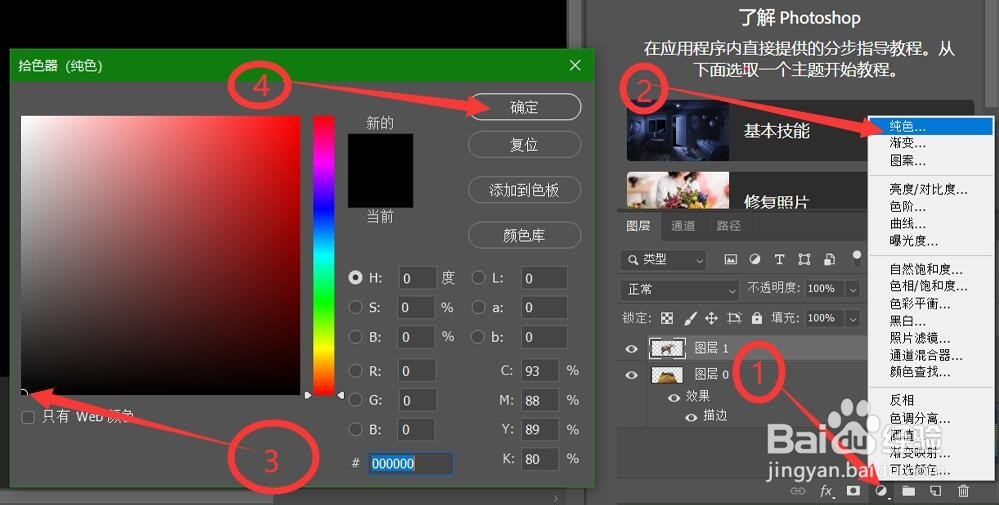
Task: Choose 渐变... from the menu
Action: coord(930,143)
